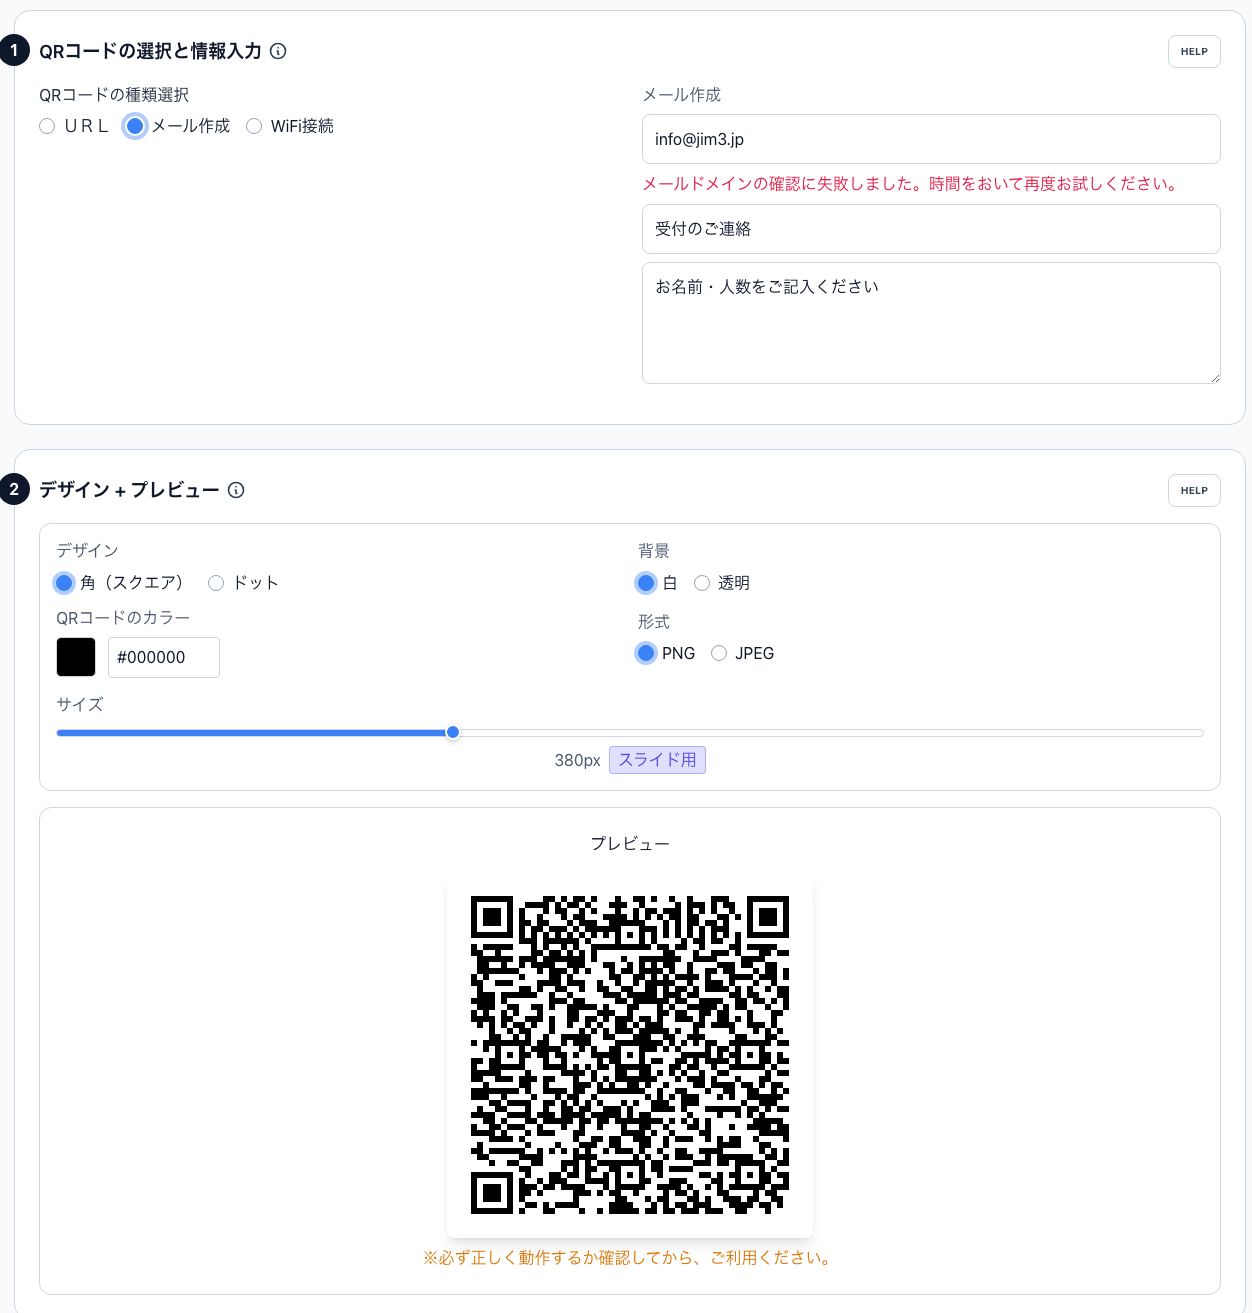Select the WiFi接続 QR code type
The height and width of the screenshot is (1313, 1252).
[254, 126]
